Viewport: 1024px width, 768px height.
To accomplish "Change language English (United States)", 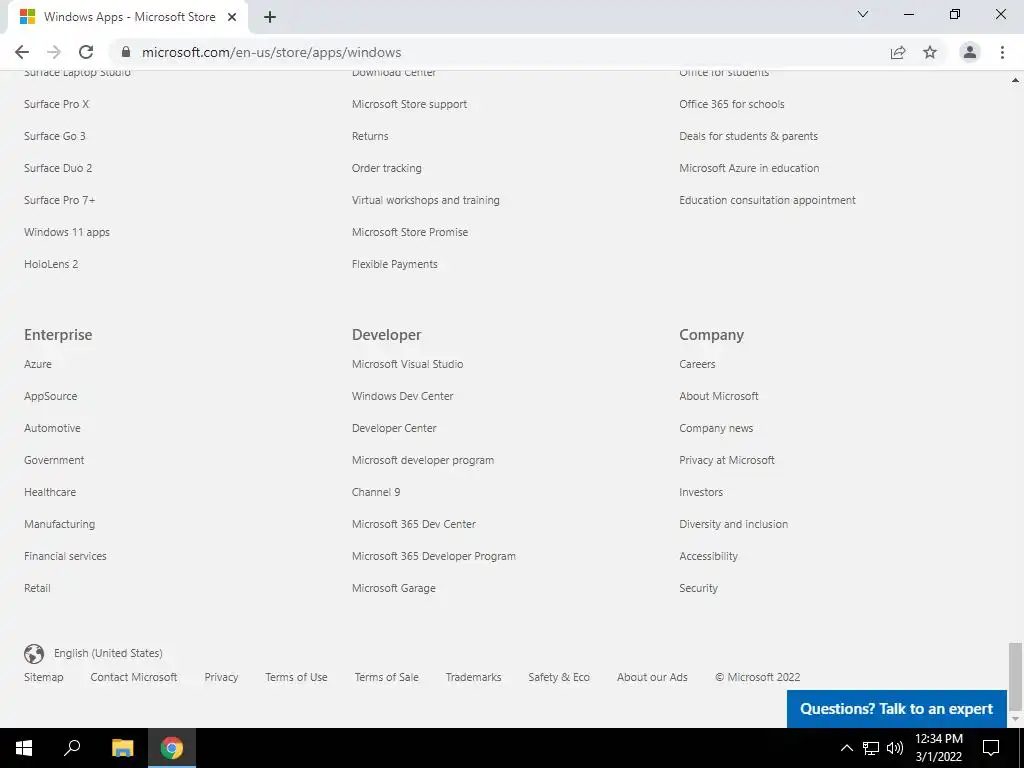I will pos(108,653).
